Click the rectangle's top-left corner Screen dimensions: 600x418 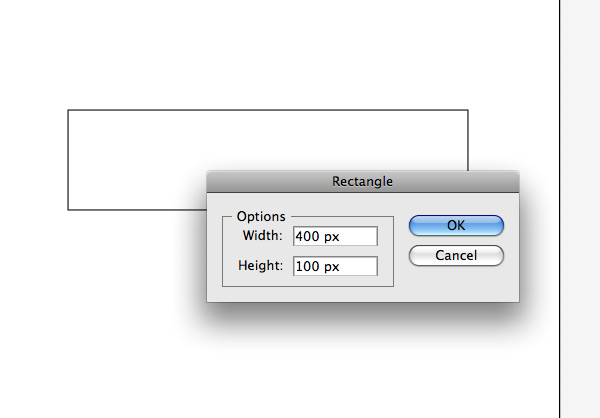(68, 110)
